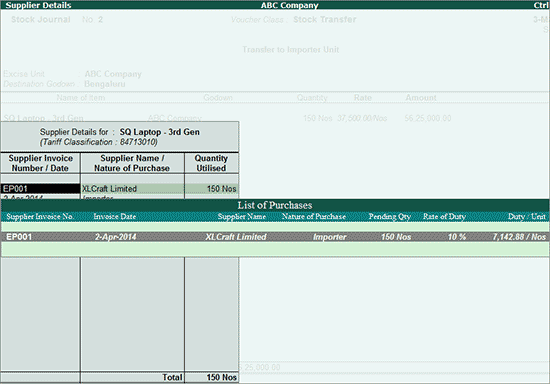Click the empty row above EP001 in list

pyautogui.click(x=275, y=227)
